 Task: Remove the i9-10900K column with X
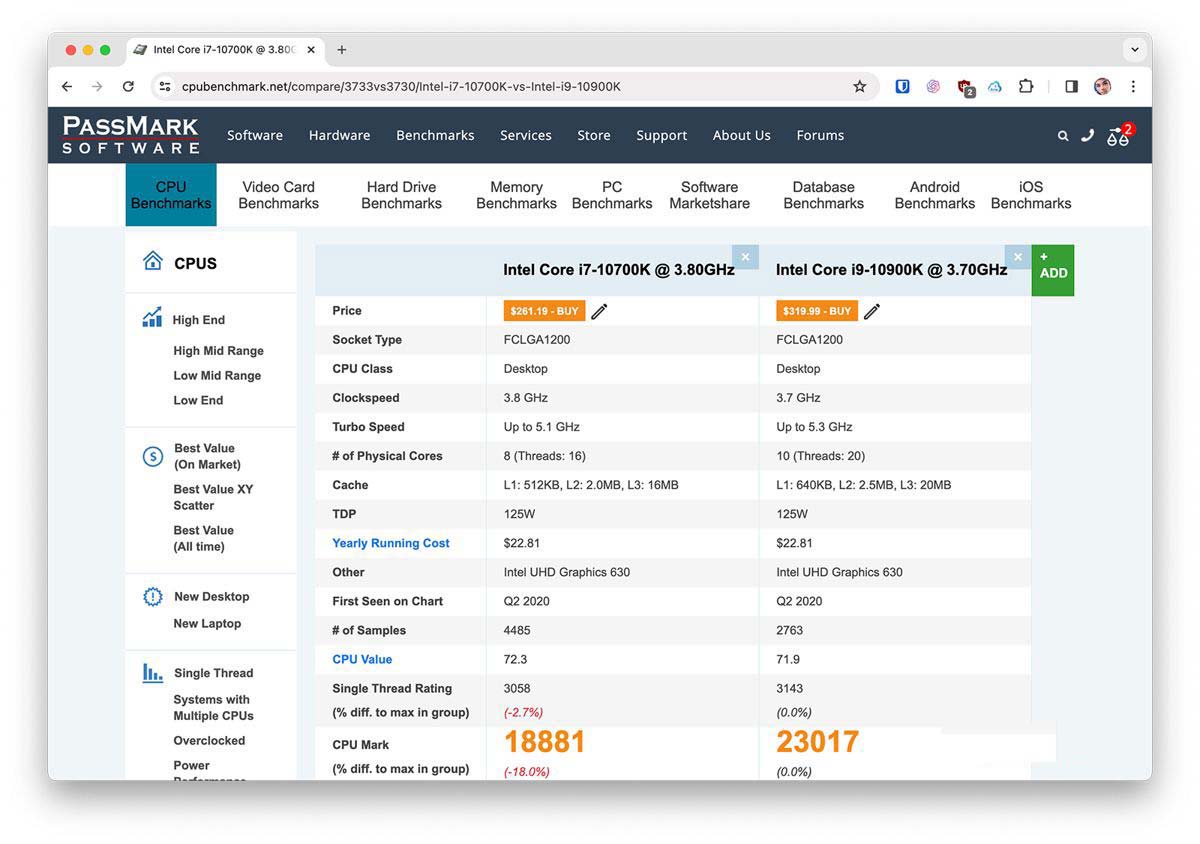(1018, 257)
